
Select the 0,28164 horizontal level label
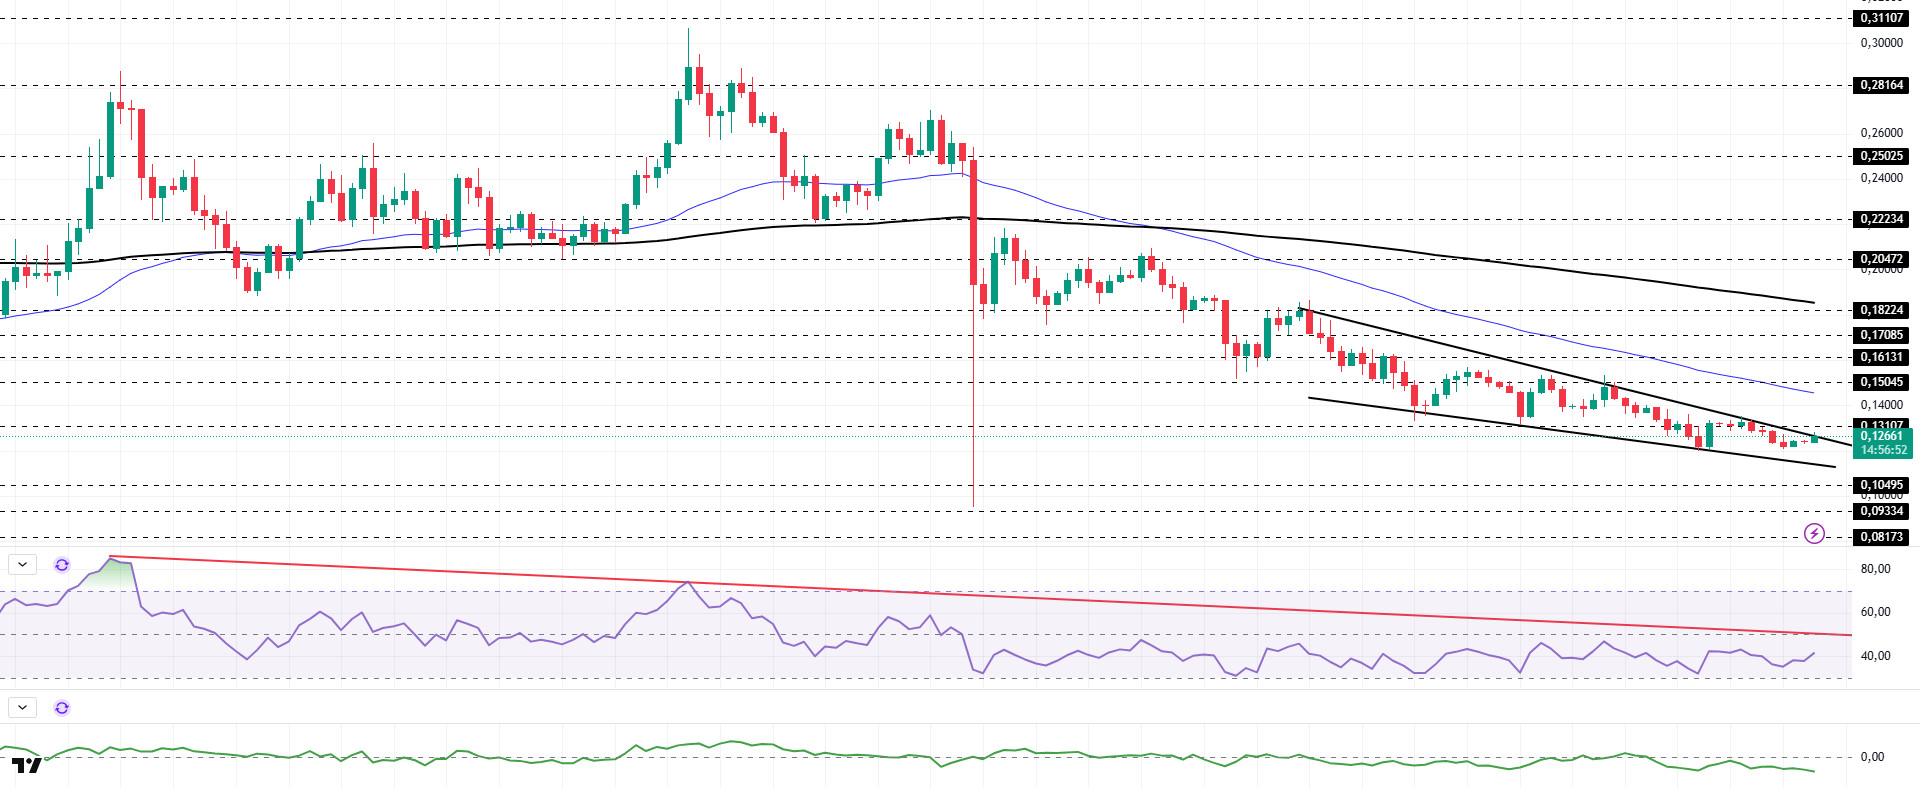pos(1881,85)
